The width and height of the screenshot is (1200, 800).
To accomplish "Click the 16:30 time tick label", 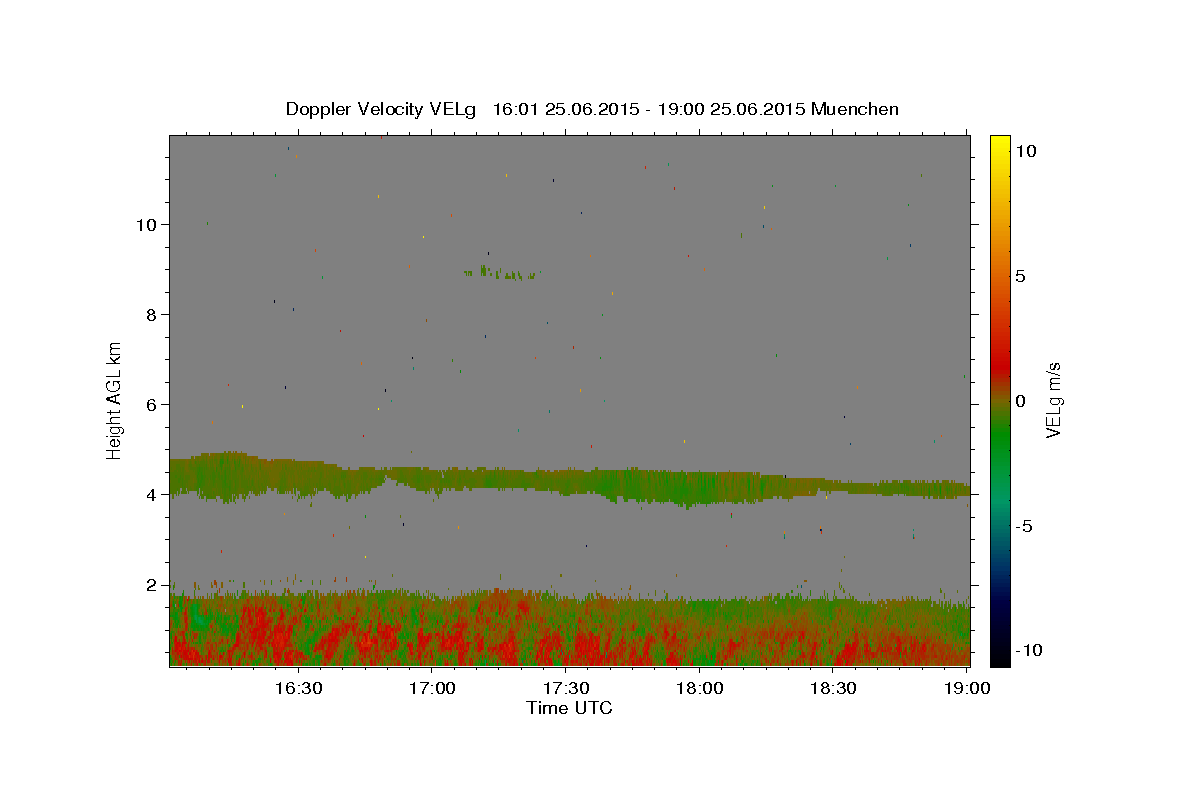I will coord(298,688).
